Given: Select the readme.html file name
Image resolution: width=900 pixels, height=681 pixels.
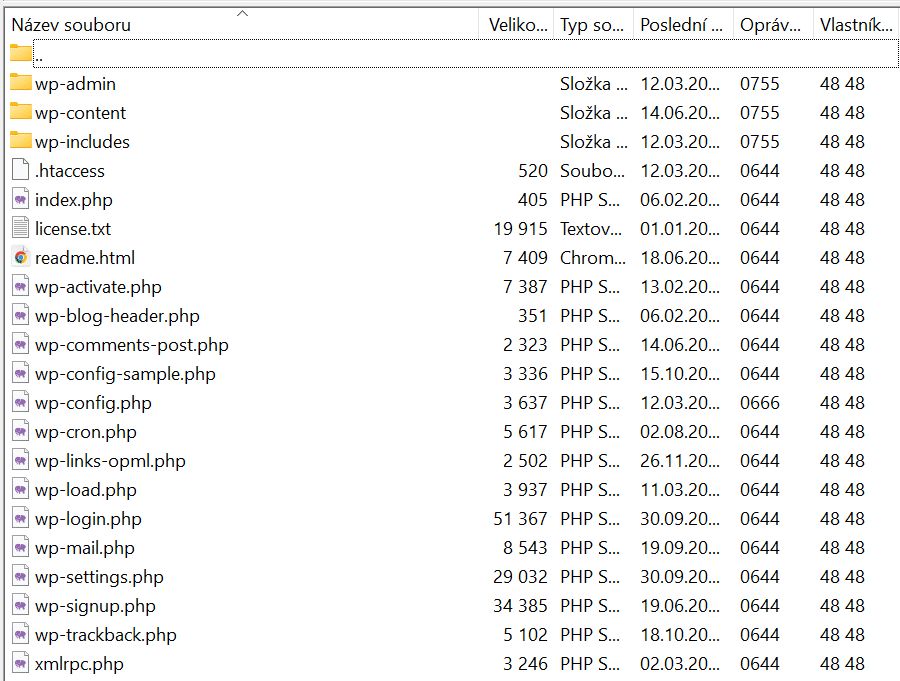Looking at the screenshot, I should click(85, 258).
